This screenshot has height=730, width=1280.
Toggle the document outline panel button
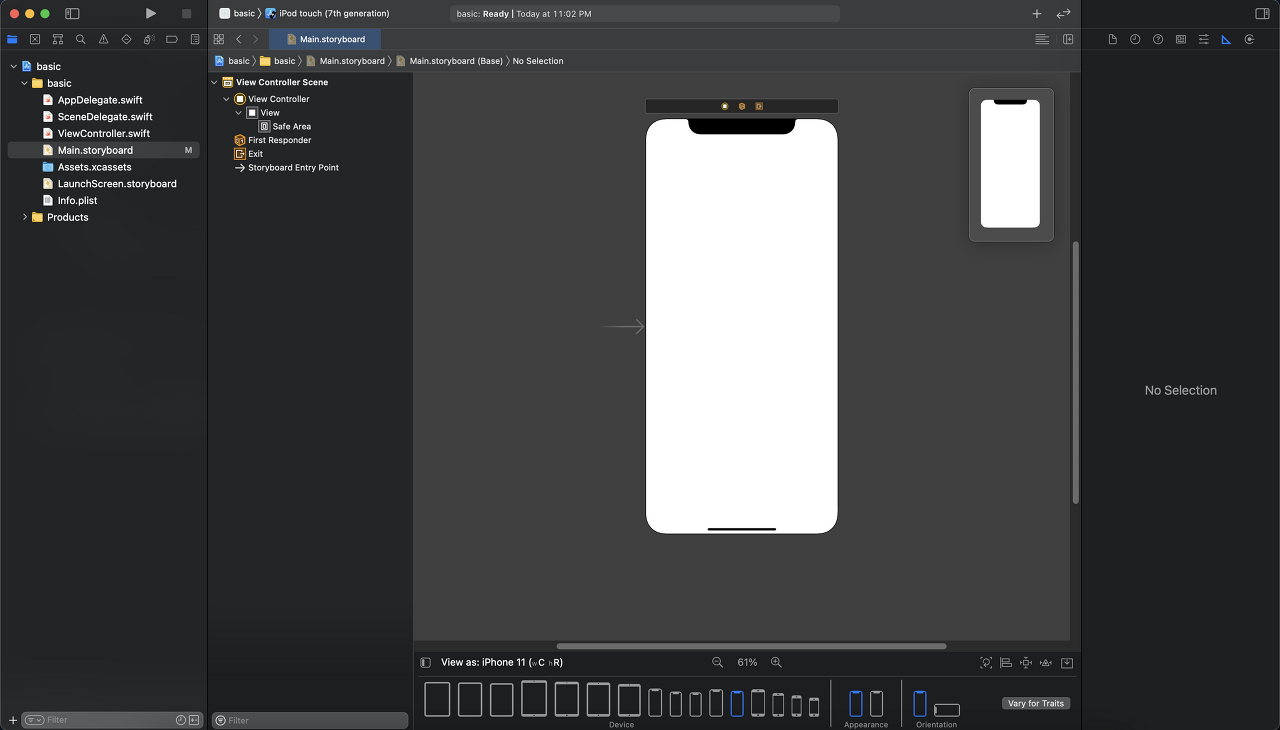click(x=425, y=663)
